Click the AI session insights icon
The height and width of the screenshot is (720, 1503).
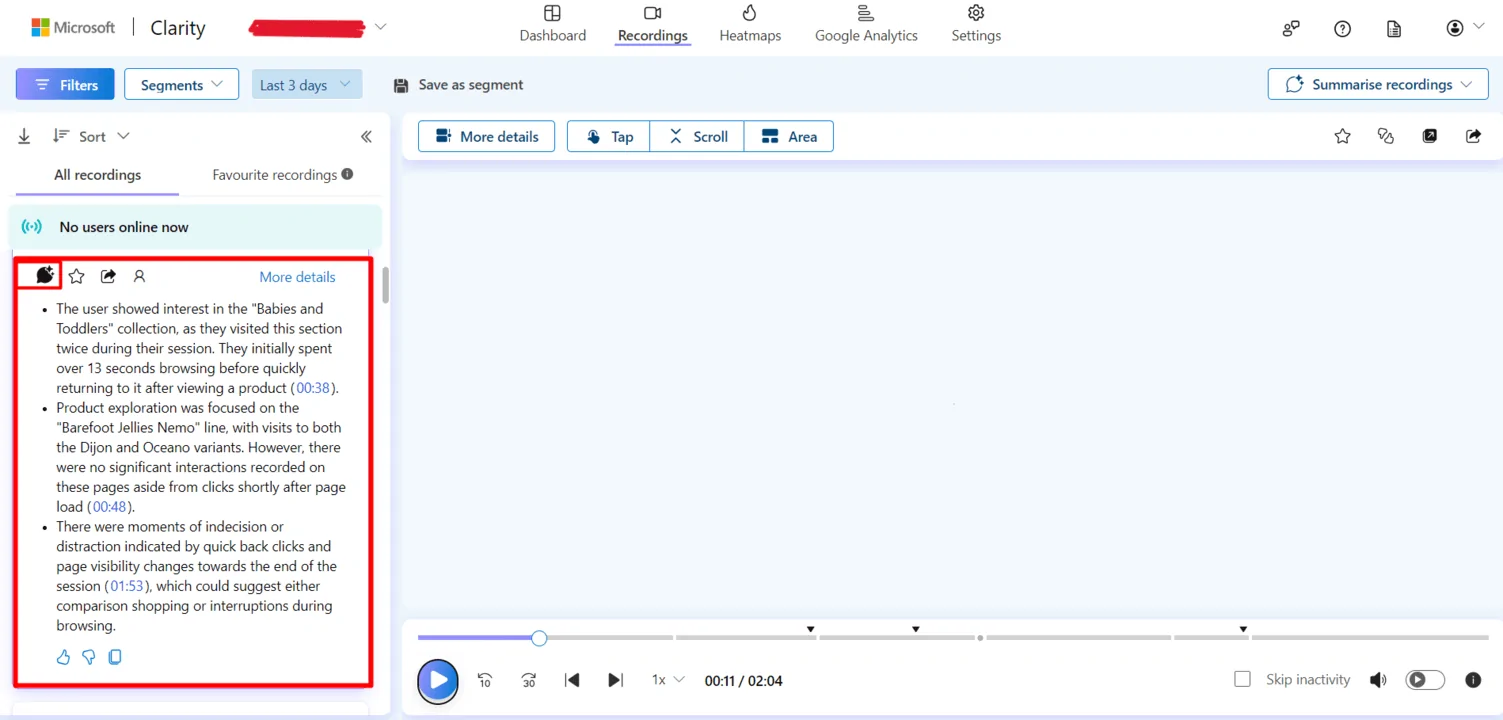click(44, 276)
